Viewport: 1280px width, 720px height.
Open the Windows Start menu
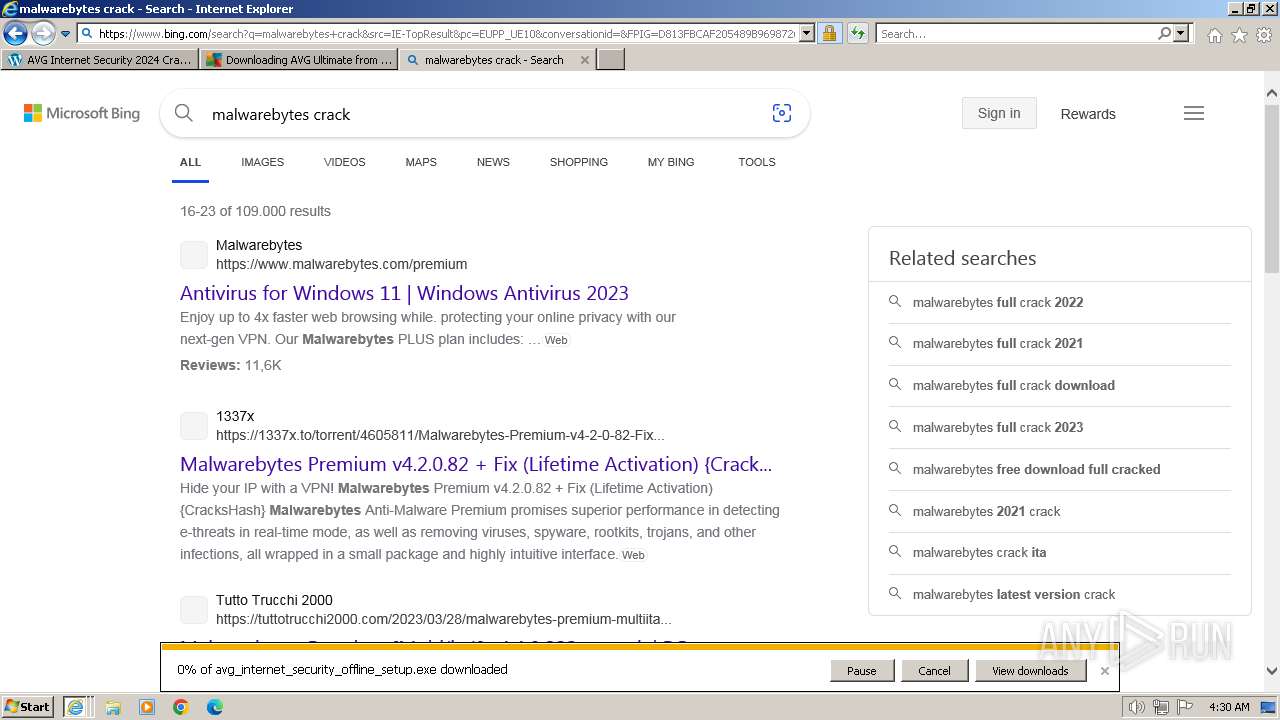[x=27, y=707]
